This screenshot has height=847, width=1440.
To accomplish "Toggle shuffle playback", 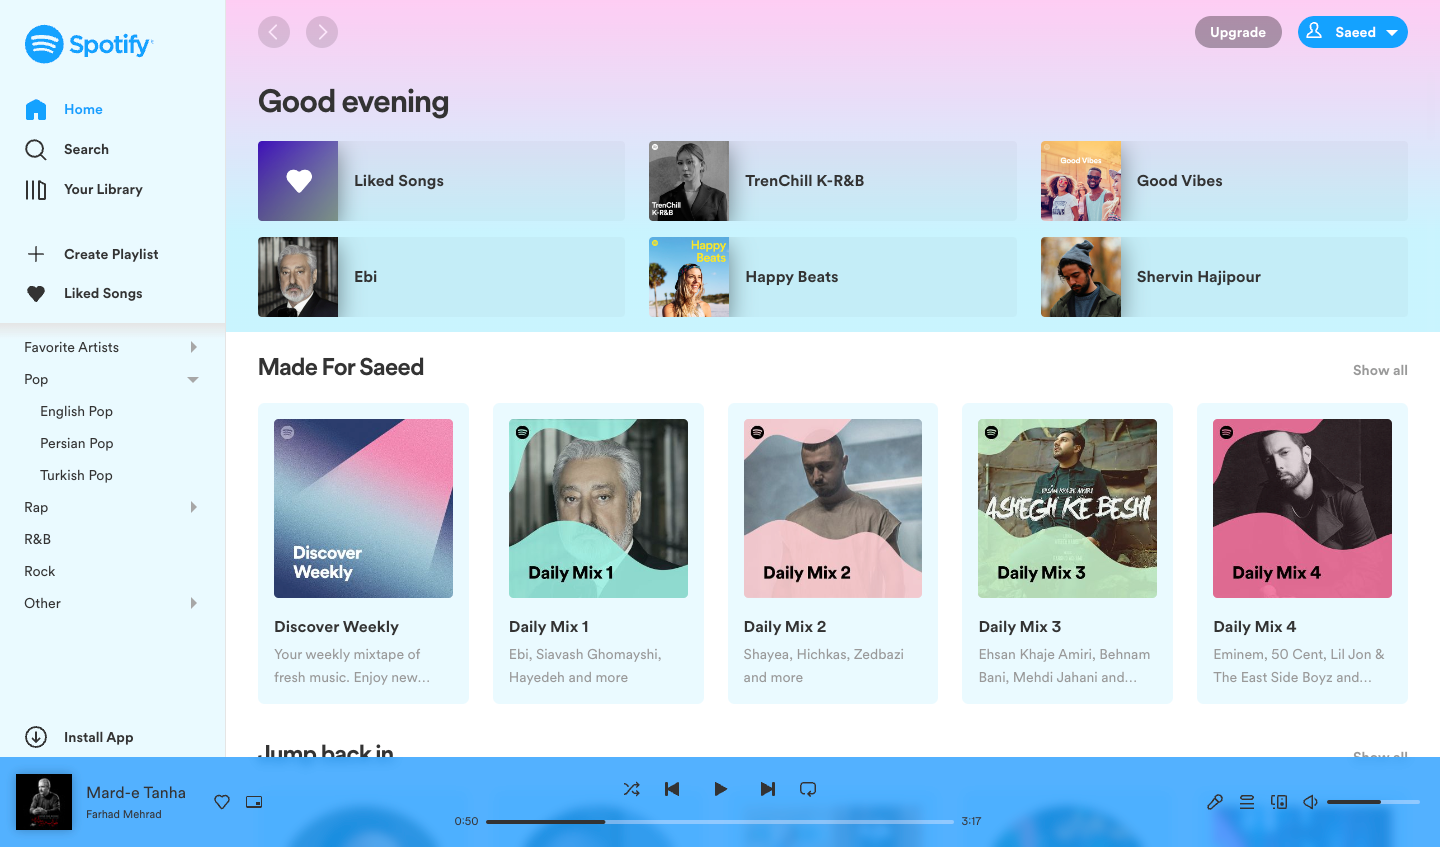I will coord(632,789).
